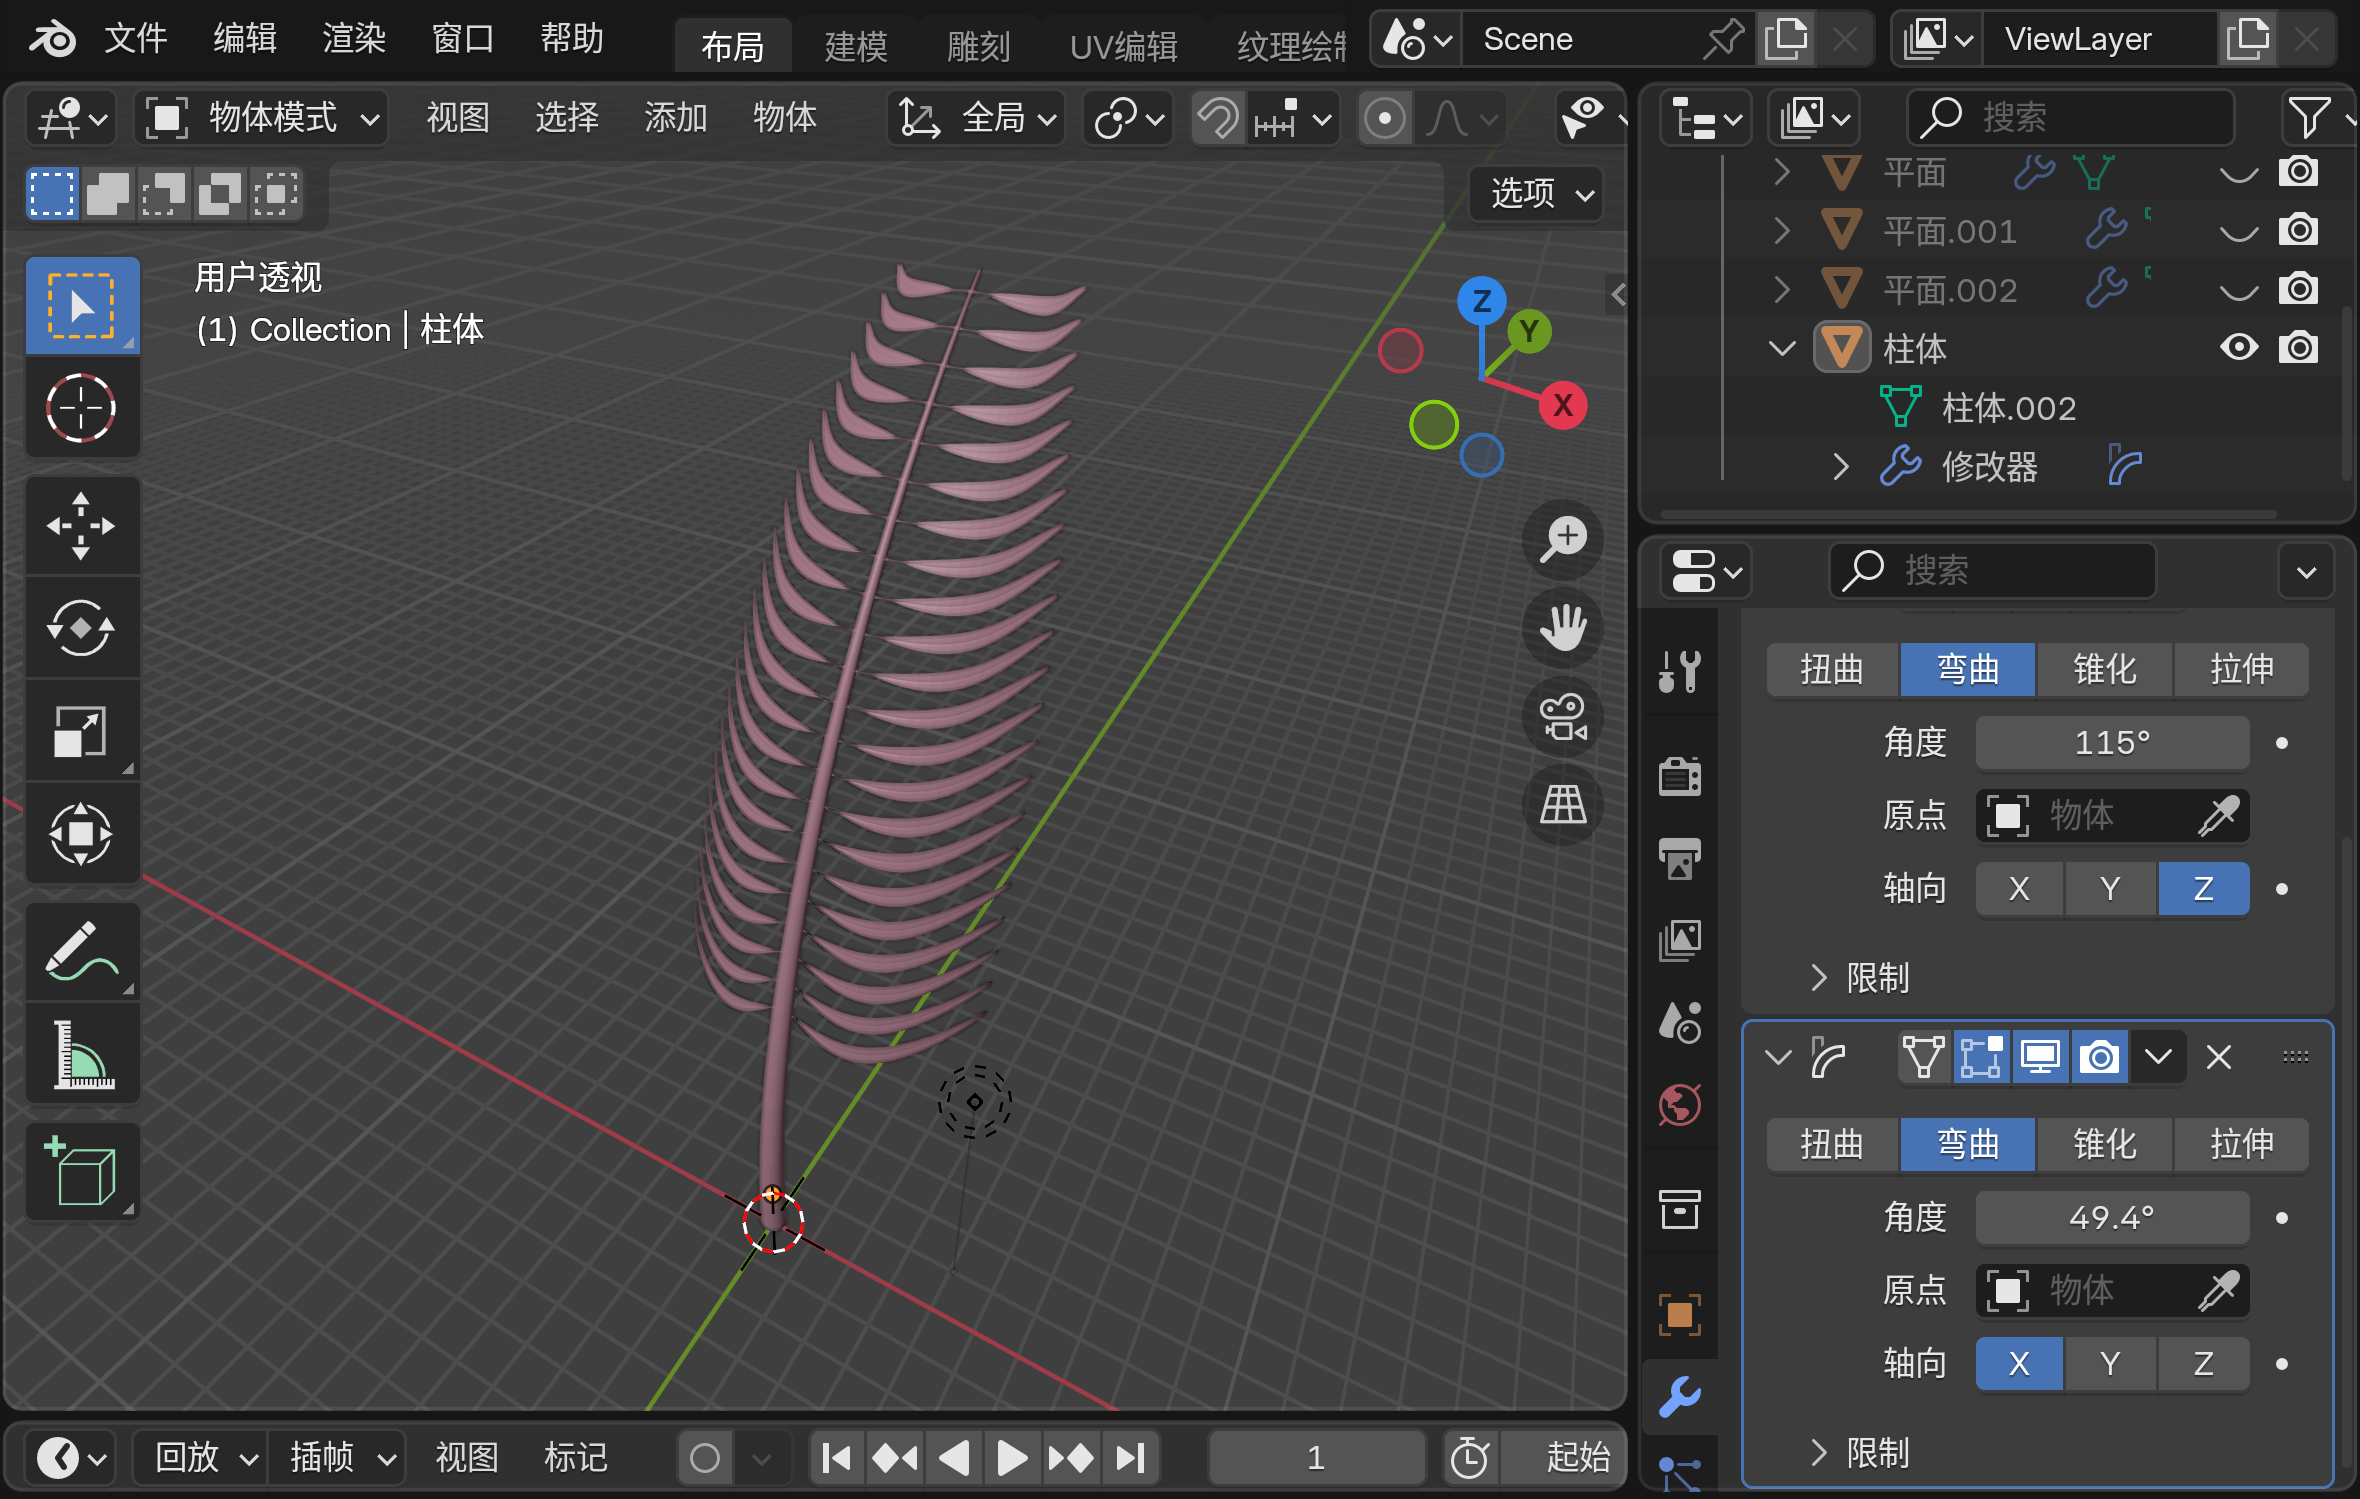Toggle render visibility of bottom modifier
The width and height of the screenshot is (2360, 1499).
point(2099,1057)
